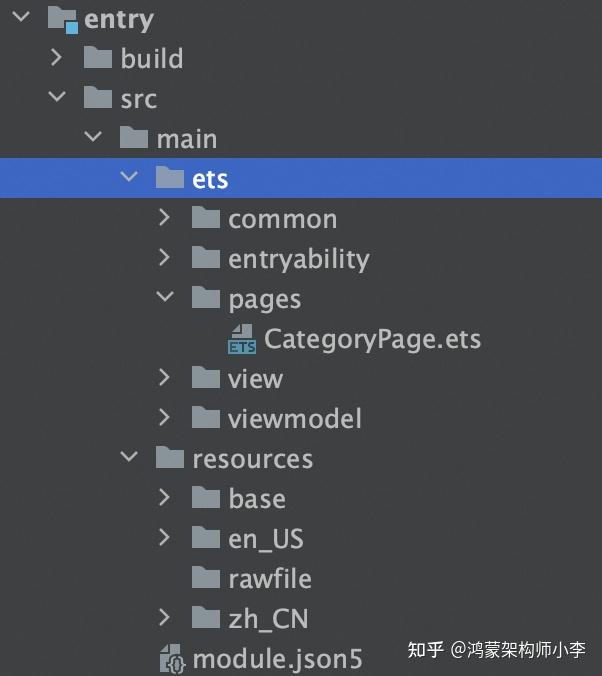Select the base folder label
This screenshot has height=676, width=602.
click(257, 499)
